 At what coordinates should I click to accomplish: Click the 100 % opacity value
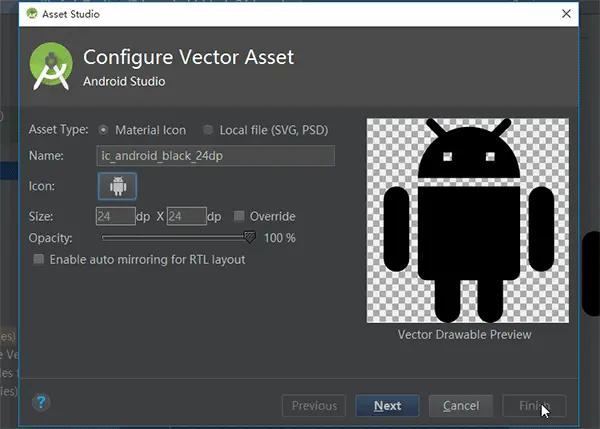(280, 238)
